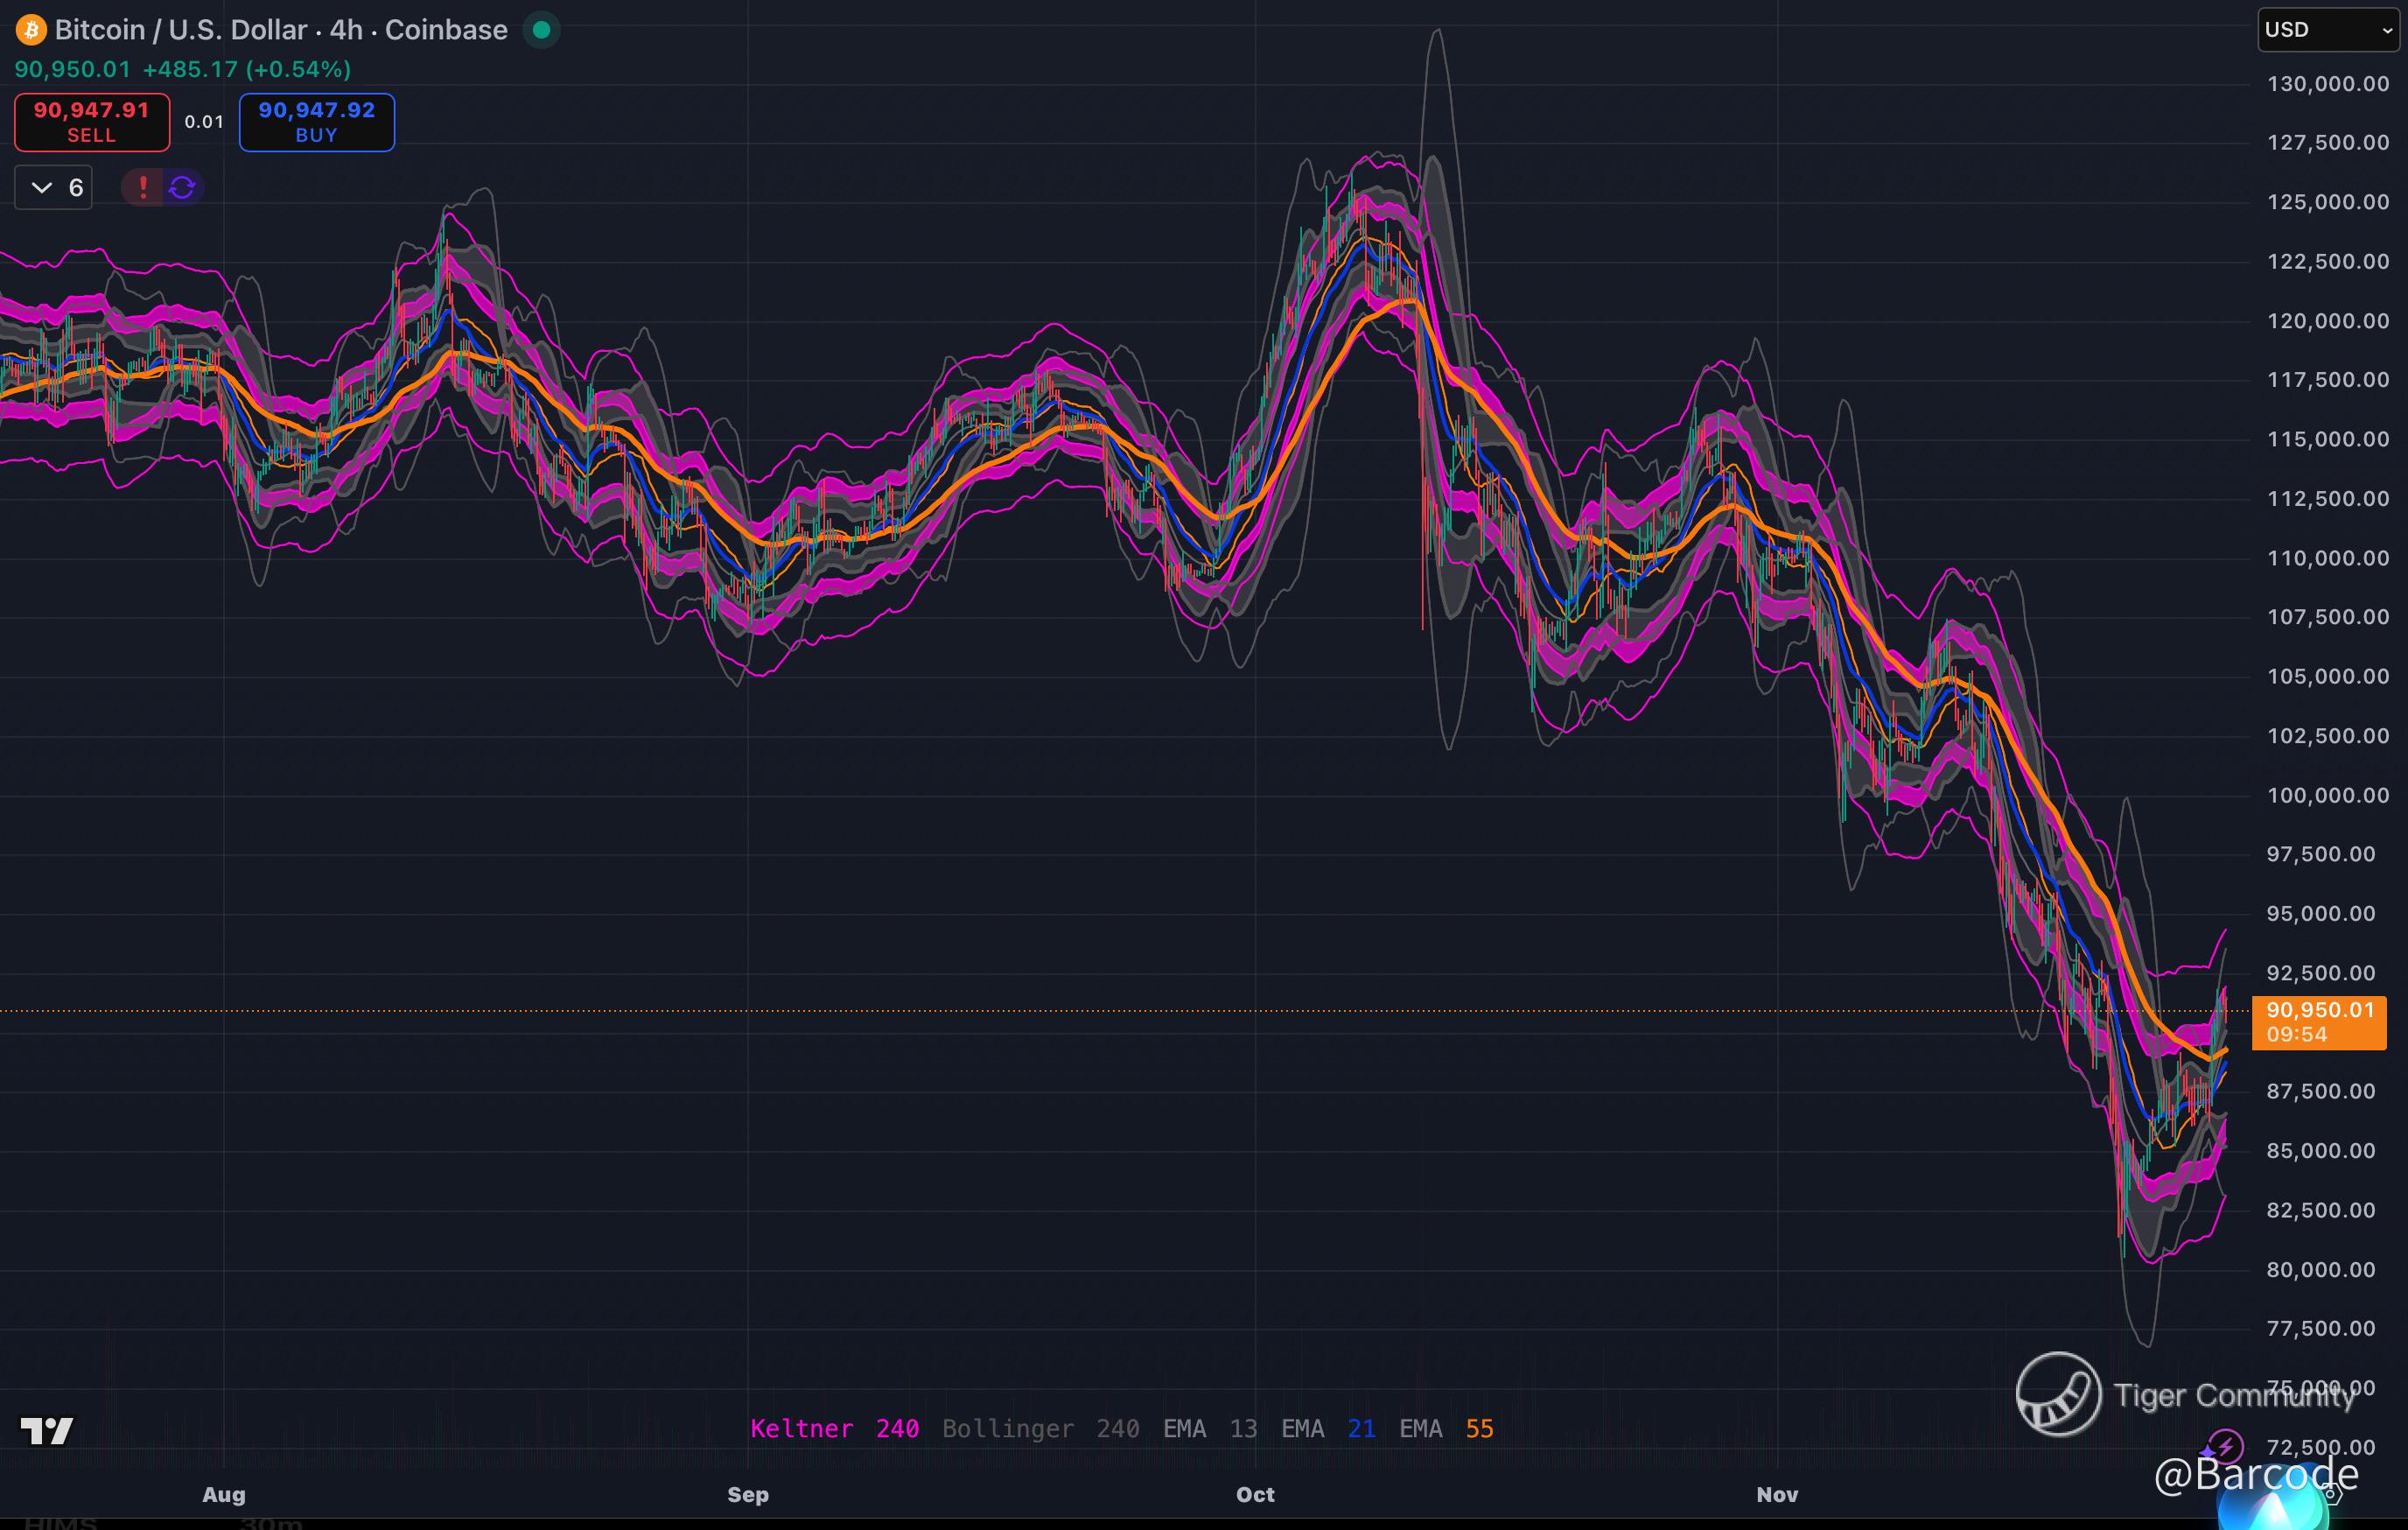Click the Bitcoin / U.S. Dollar symbol title

tap(280, 30)
